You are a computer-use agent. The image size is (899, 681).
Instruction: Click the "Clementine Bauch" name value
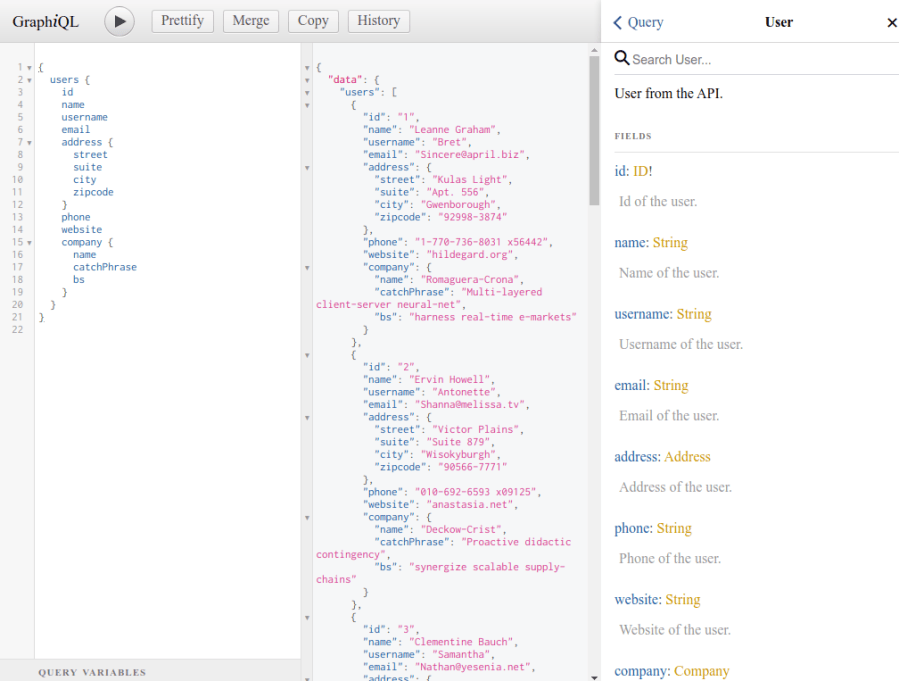(460, 642)
